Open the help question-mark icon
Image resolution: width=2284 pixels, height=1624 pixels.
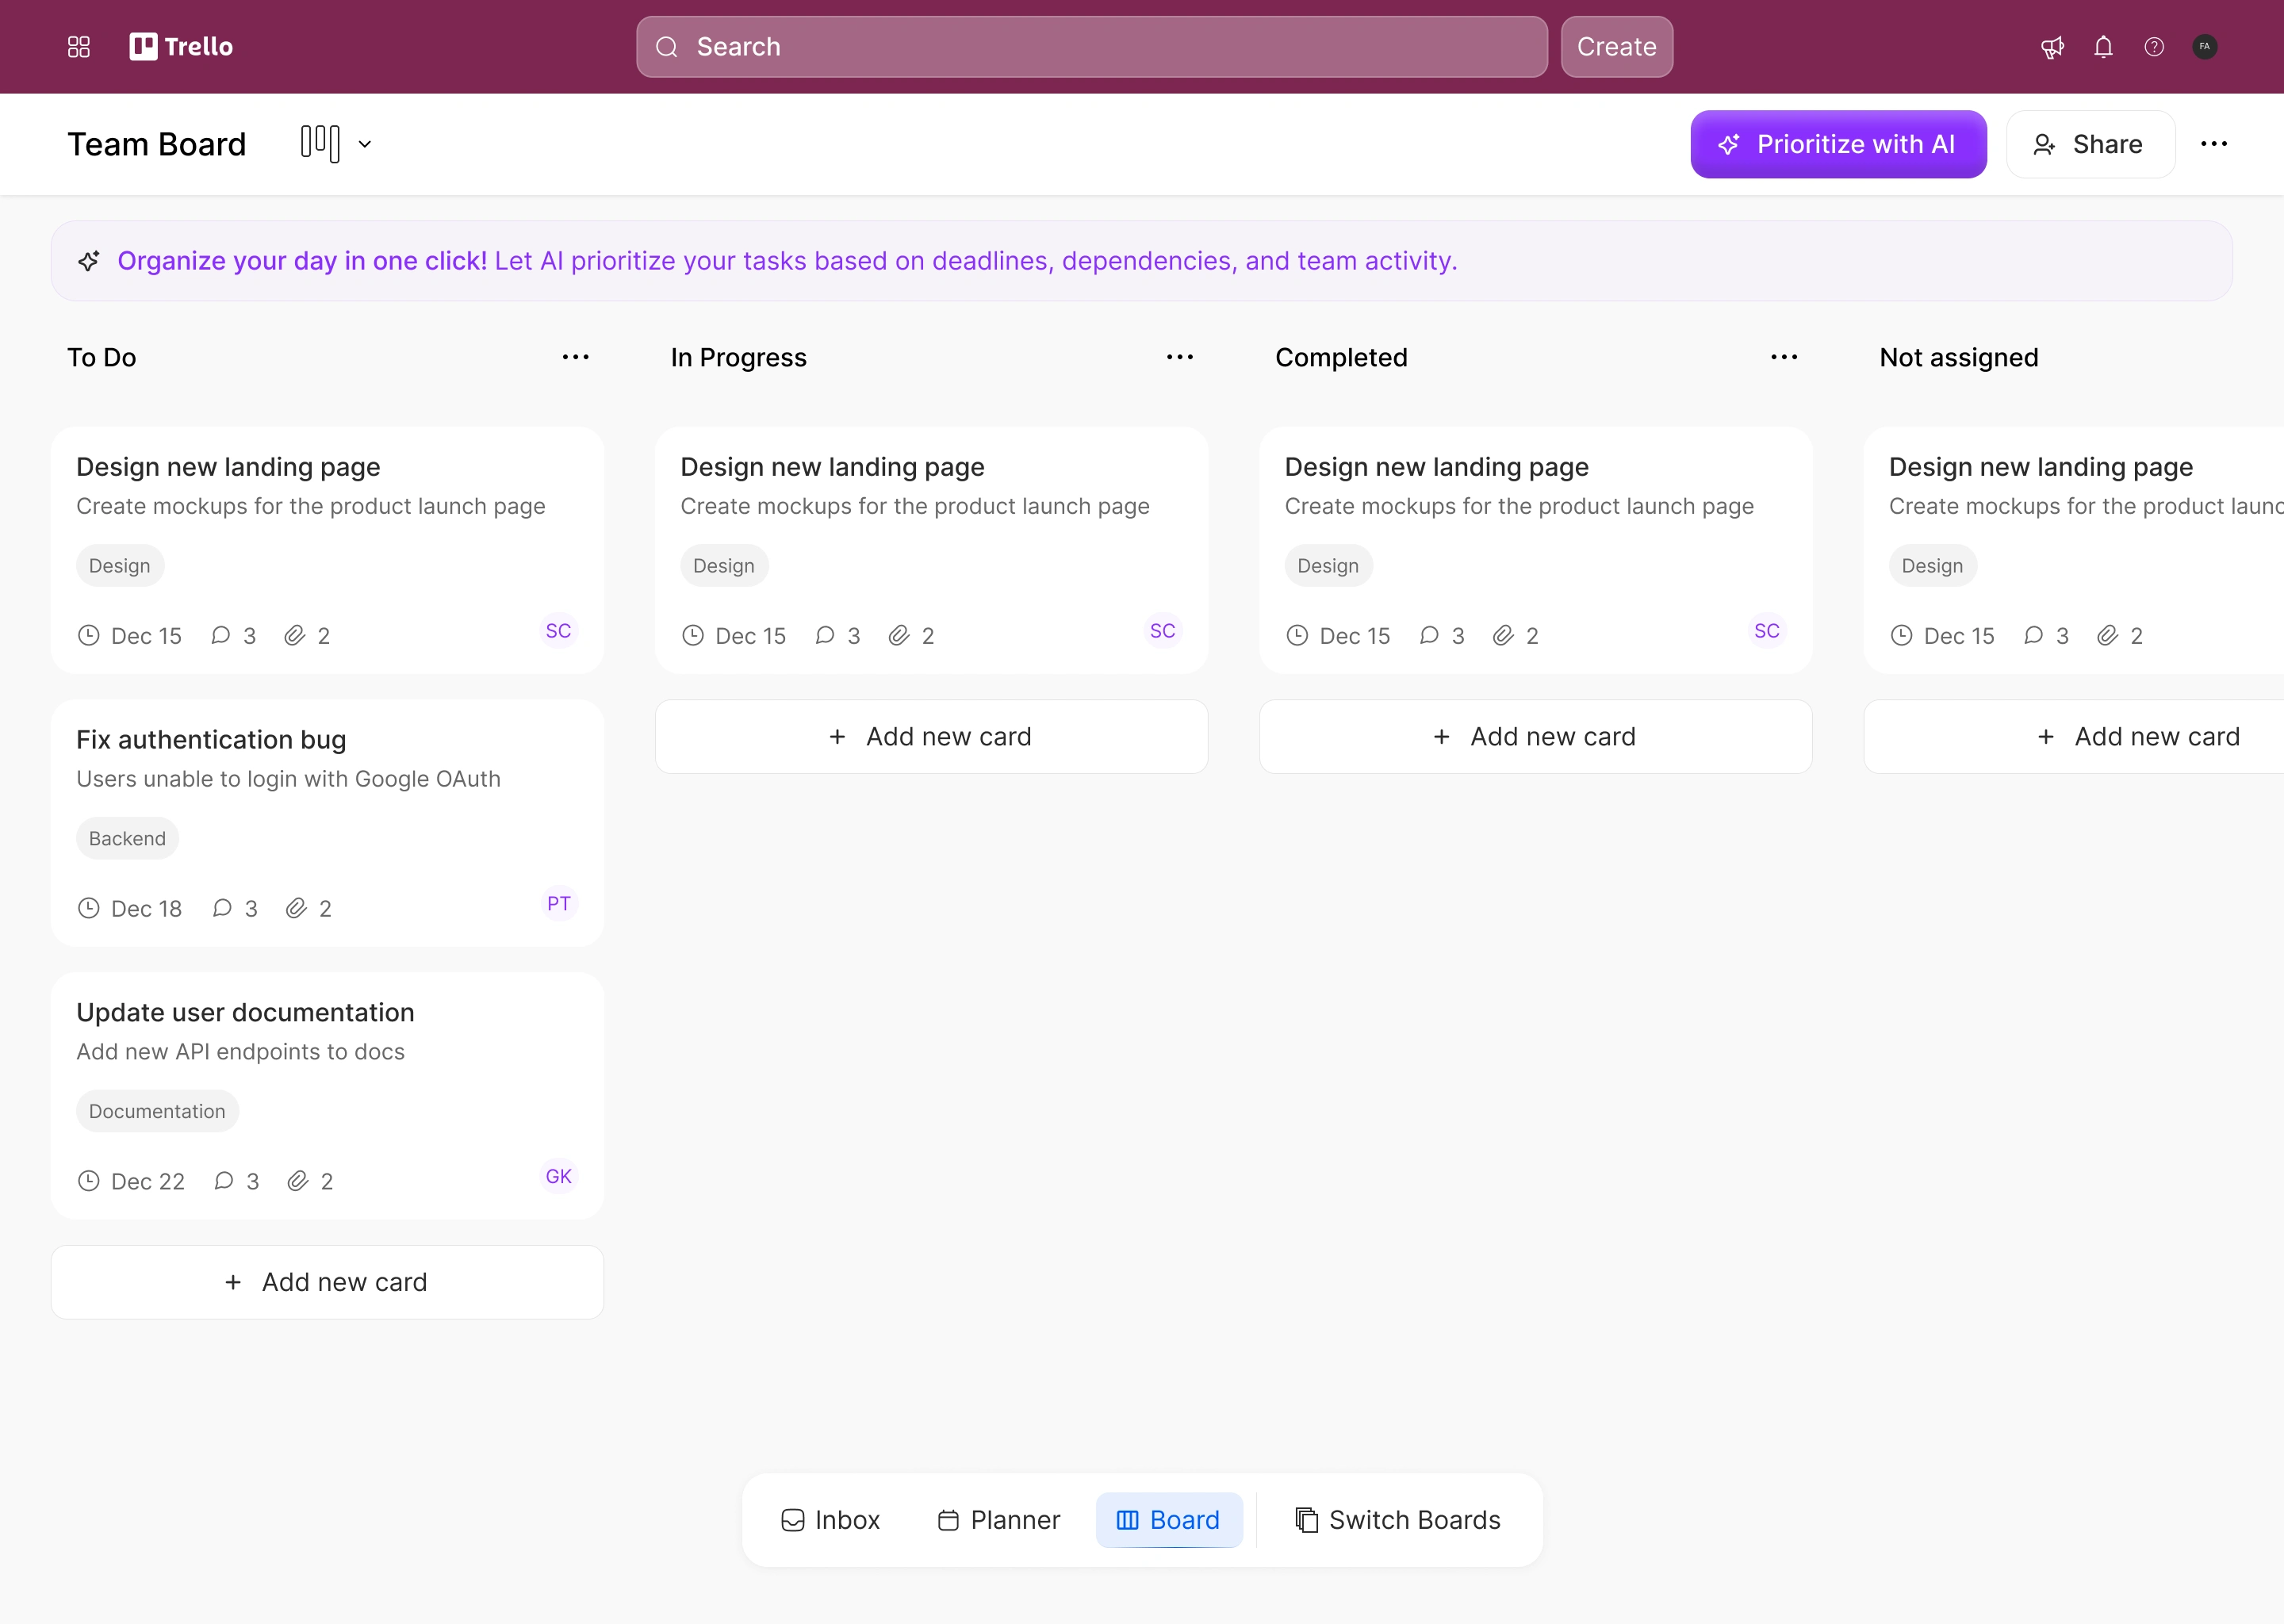pos(2154,47)
